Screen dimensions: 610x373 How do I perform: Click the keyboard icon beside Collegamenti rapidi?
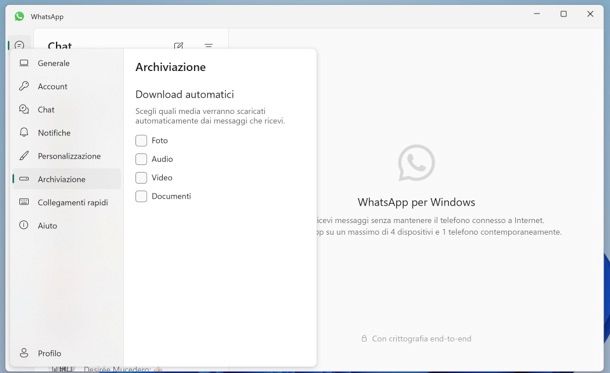tap(24, 202)
